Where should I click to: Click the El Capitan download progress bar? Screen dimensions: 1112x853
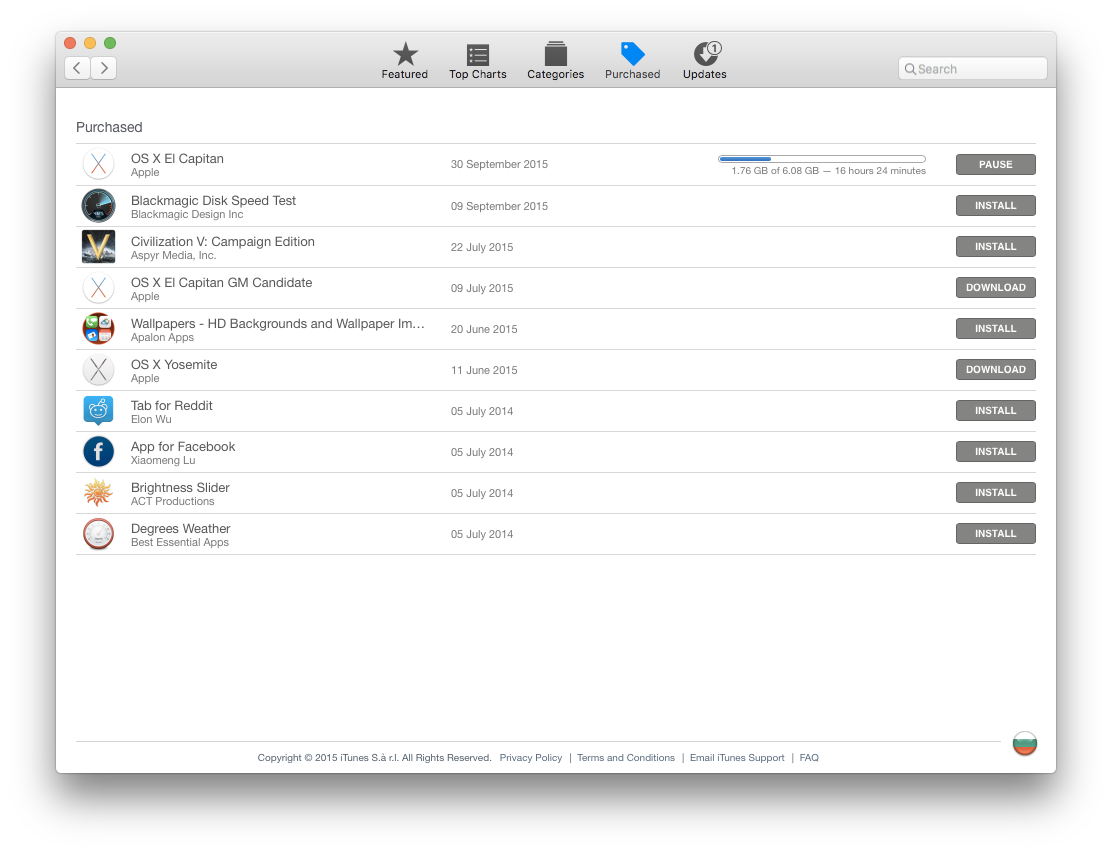click(822, 159)
